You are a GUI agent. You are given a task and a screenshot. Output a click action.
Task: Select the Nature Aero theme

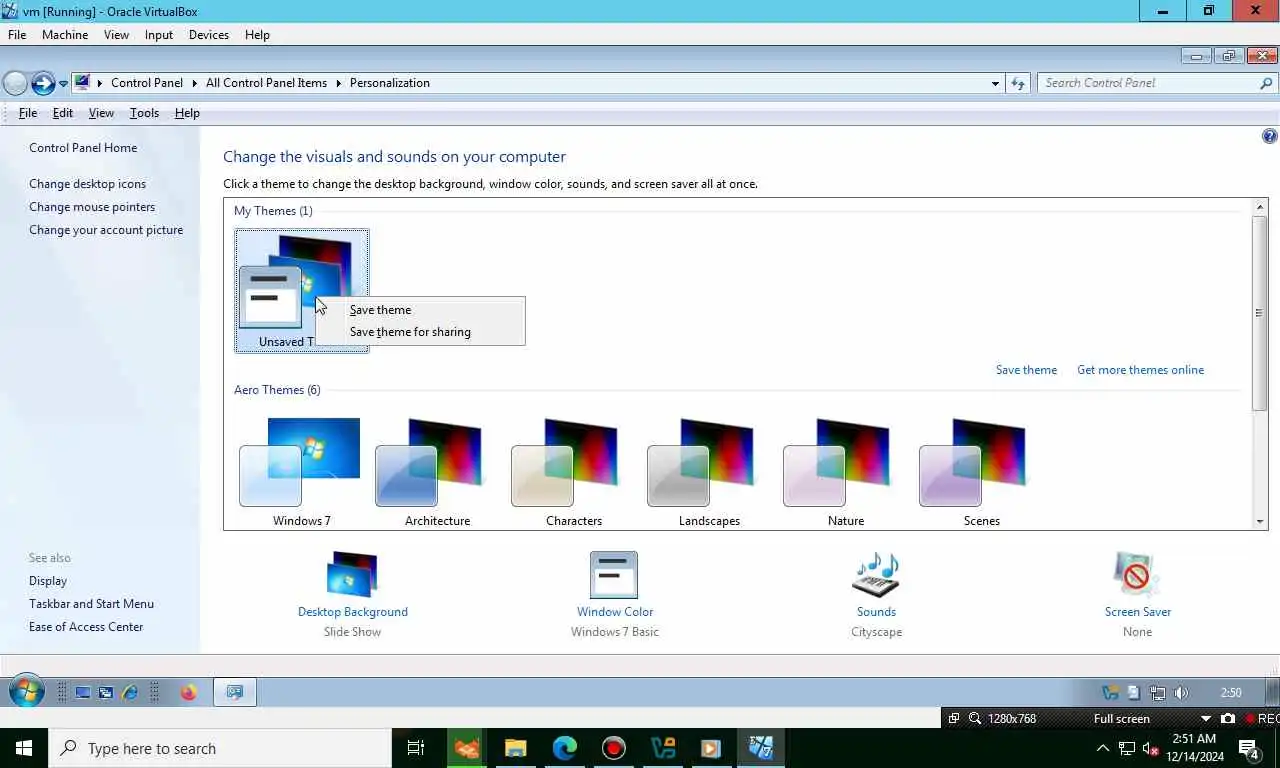tap(845, 472)
